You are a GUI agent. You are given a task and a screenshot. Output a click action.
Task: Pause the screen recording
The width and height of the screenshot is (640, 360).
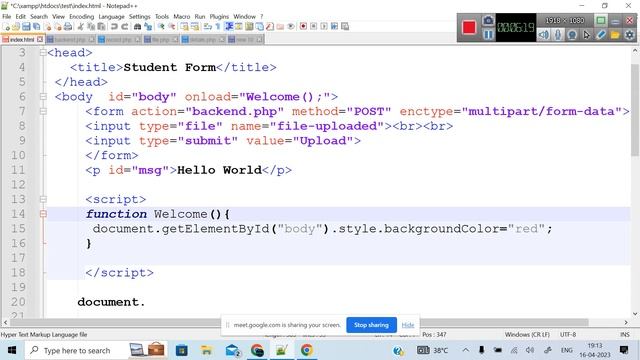click(488, 35)
